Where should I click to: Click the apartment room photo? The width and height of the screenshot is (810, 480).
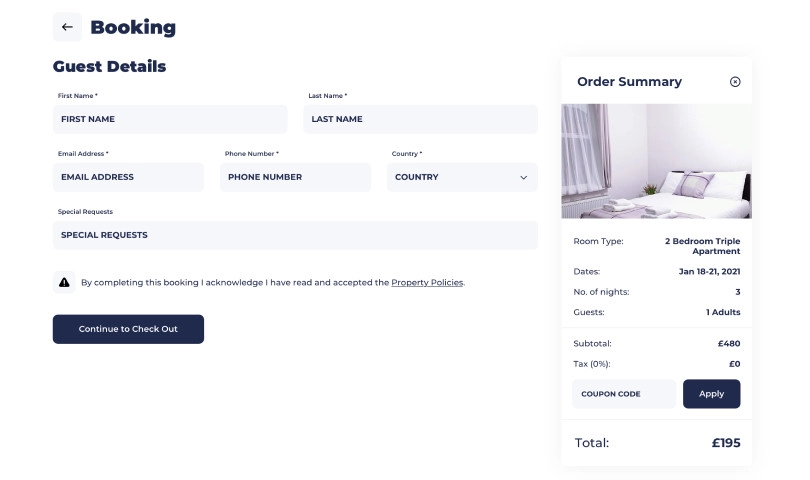click(x=656, y=161)
